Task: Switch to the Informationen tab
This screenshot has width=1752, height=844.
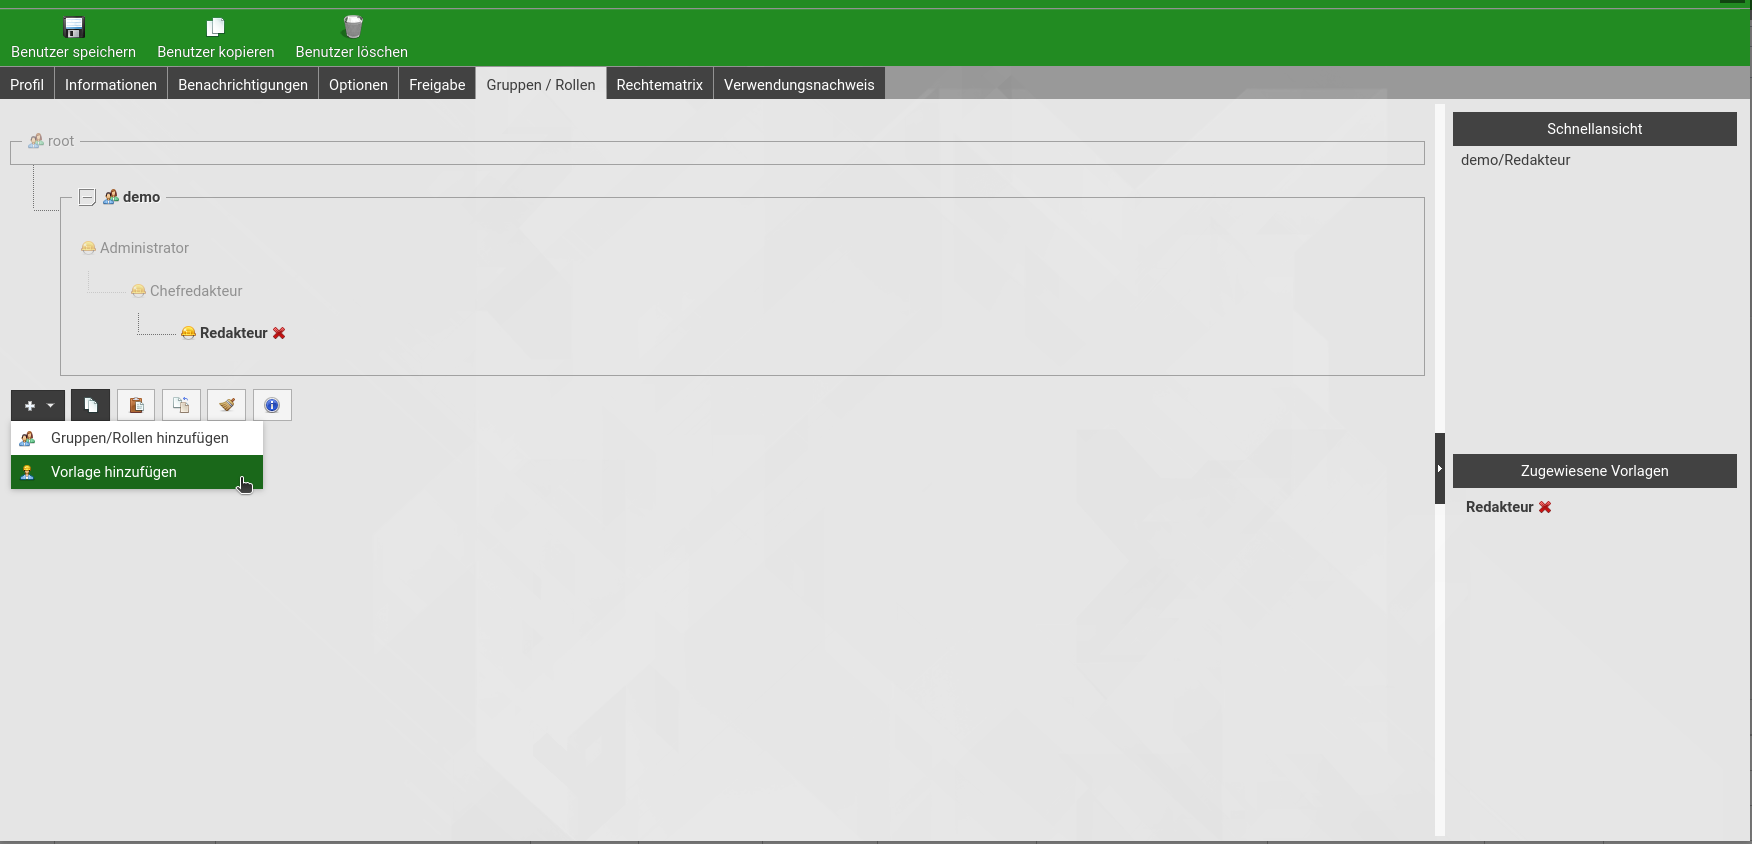Action: [111, 84]
